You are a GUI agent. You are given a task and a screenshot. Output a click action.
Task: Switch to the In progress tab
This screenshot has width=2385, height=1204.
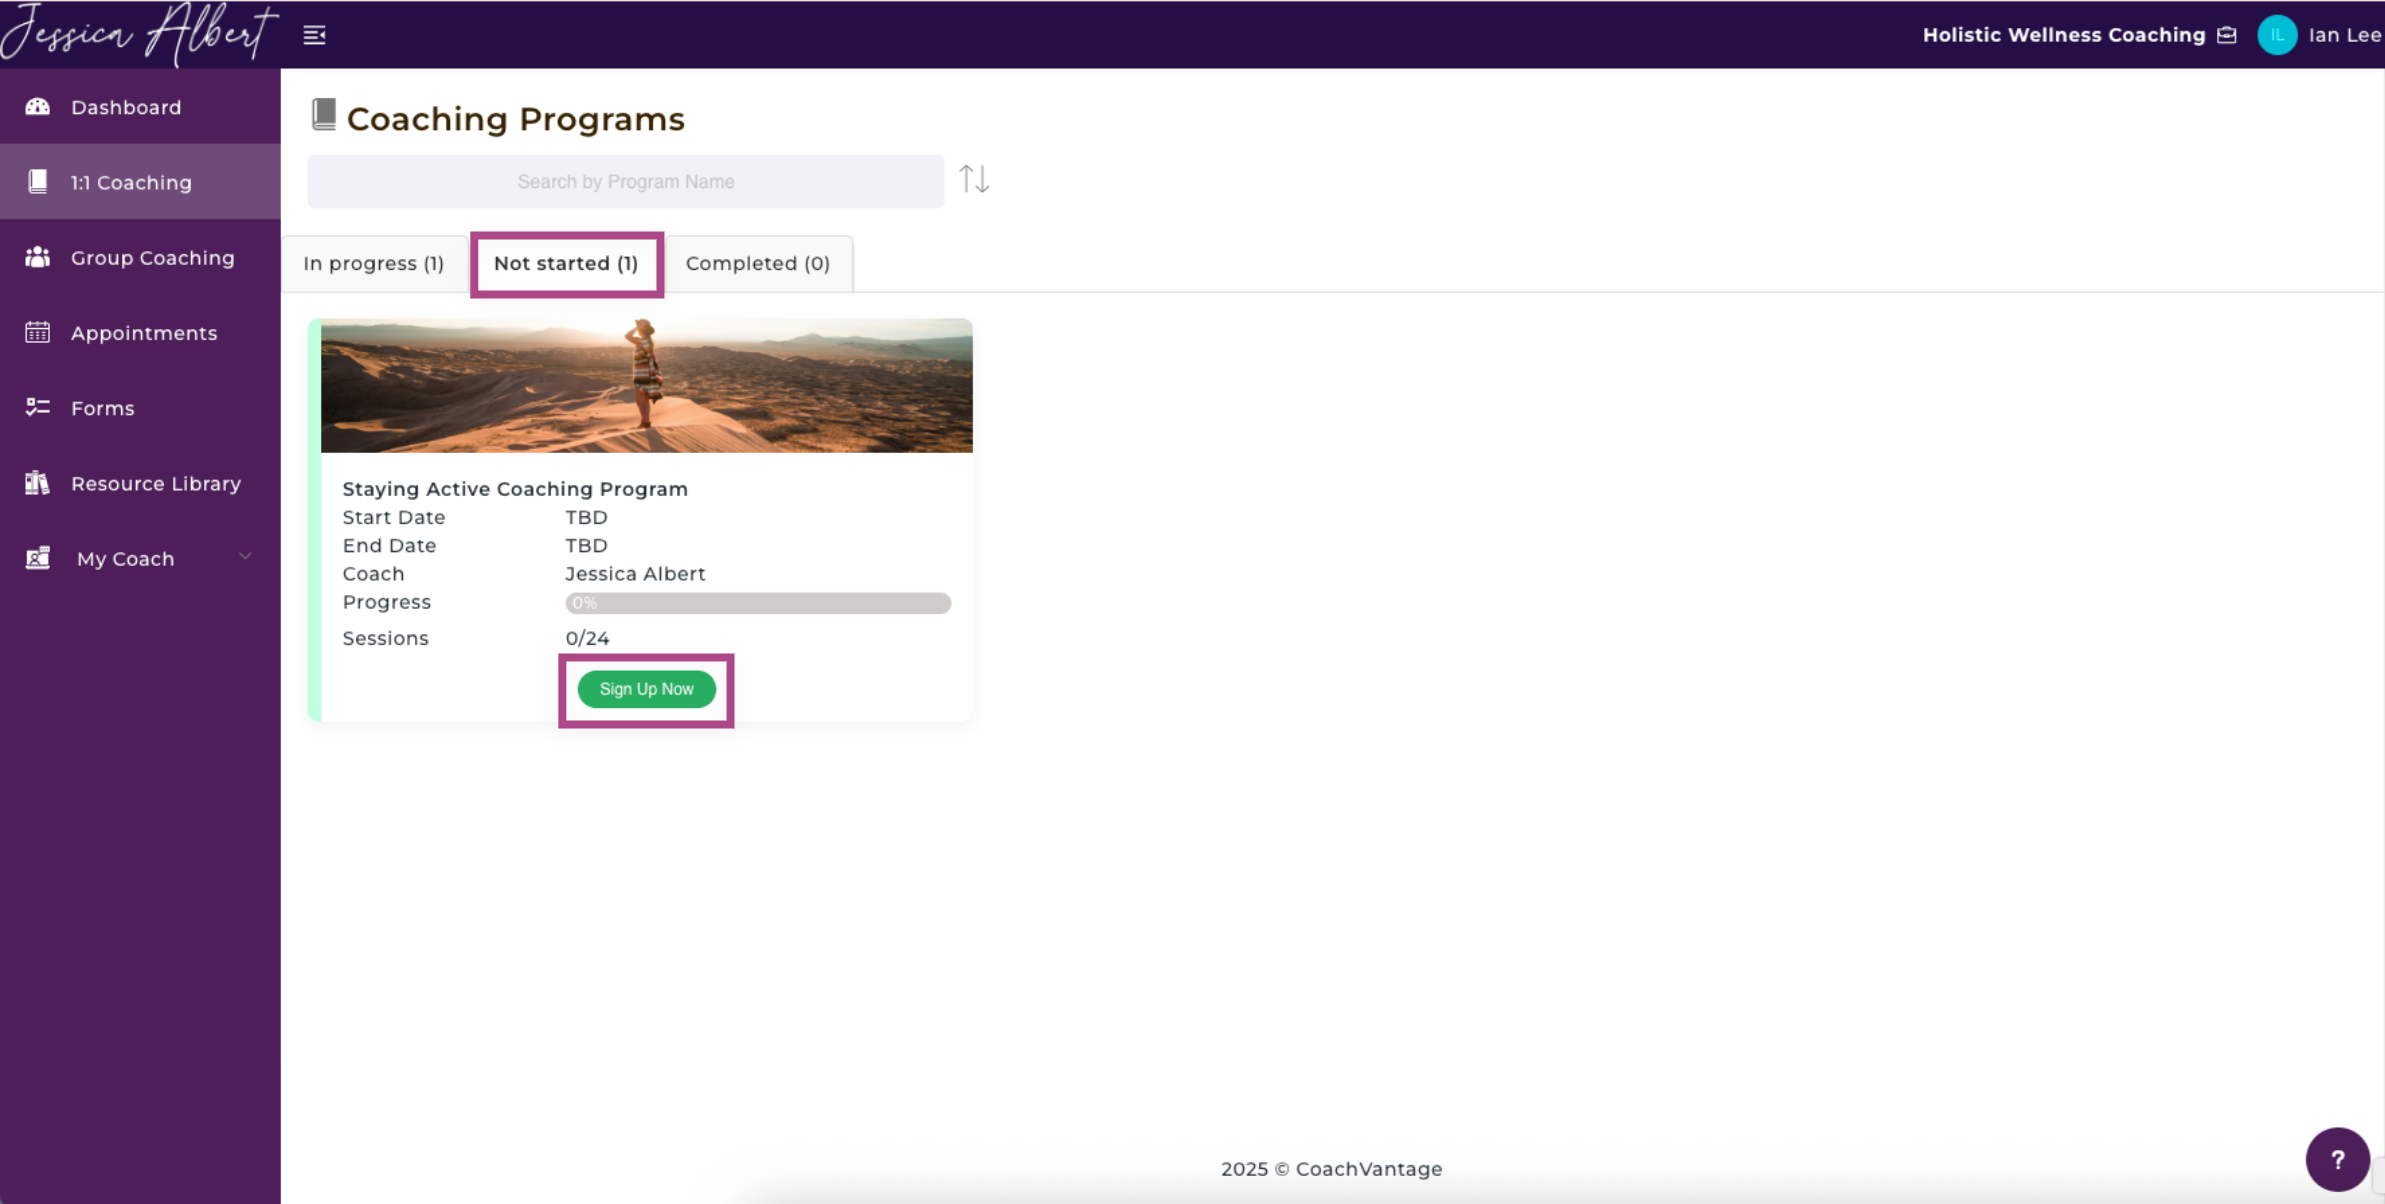click(374, 263)
